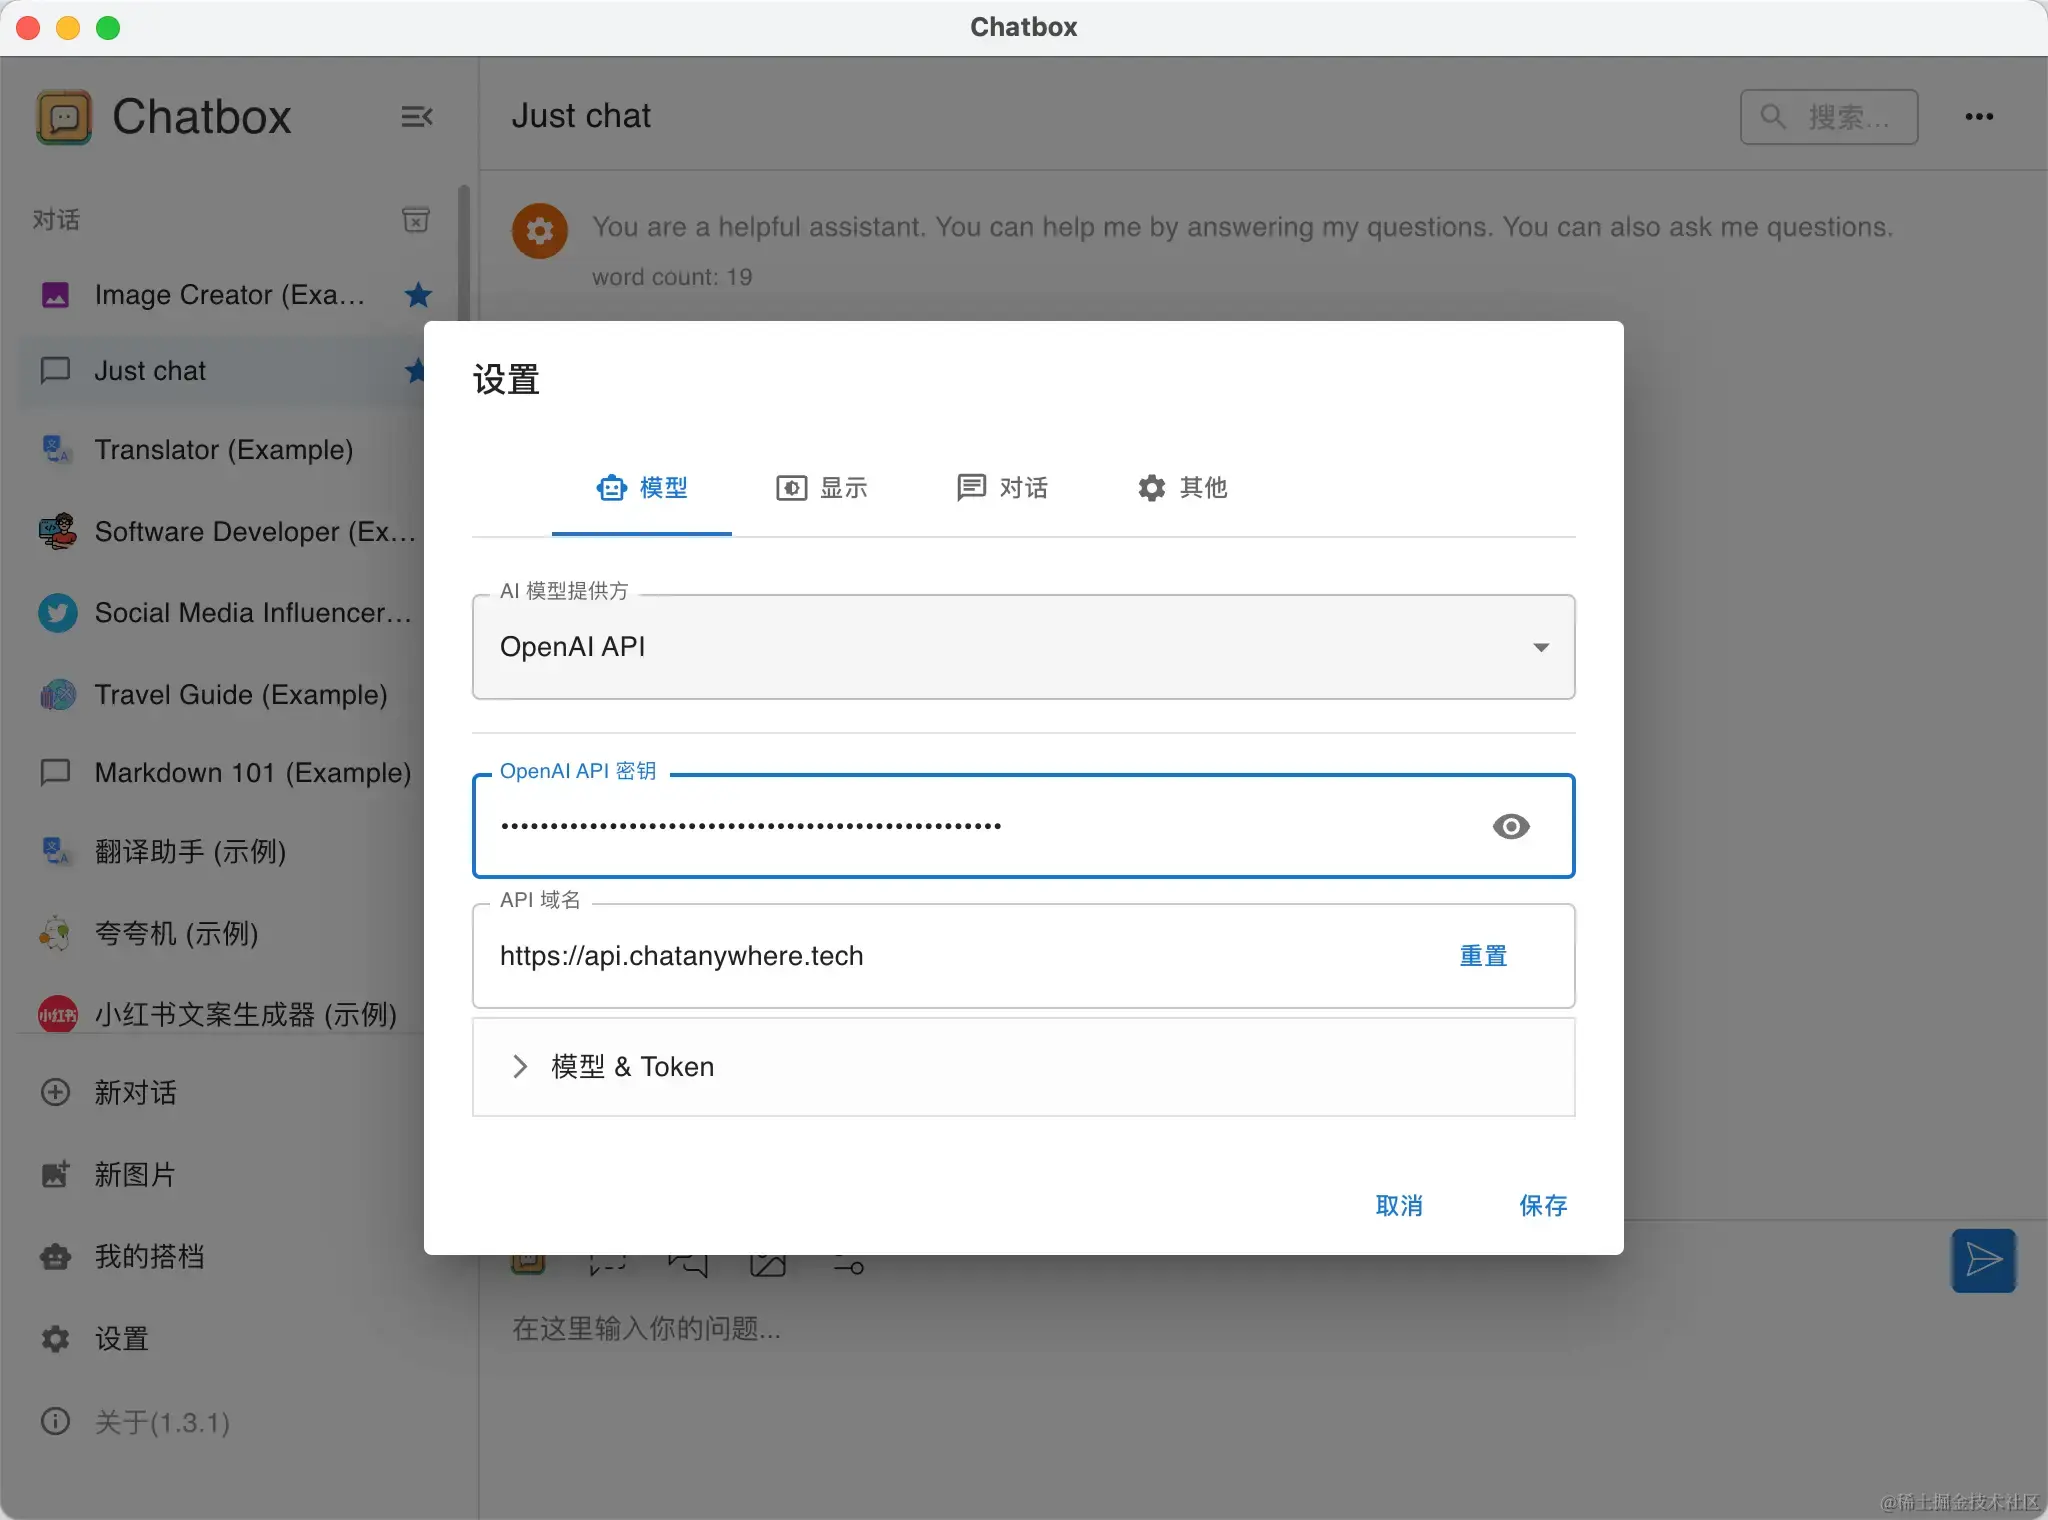2048x1520 pixels.
Task: Open the three-dots more menu in header
Action: coord(1979,117)
